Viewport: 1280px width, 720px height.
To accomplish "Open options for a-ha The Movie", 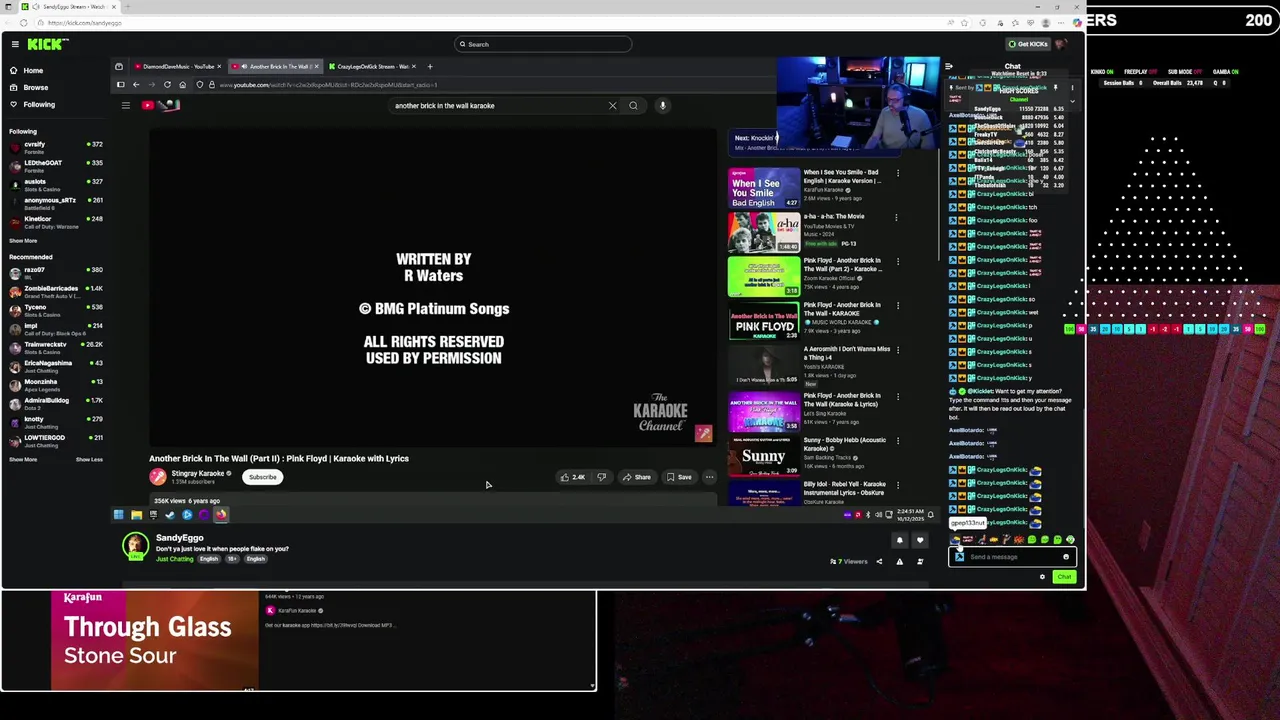I will (x=897, y=218).
